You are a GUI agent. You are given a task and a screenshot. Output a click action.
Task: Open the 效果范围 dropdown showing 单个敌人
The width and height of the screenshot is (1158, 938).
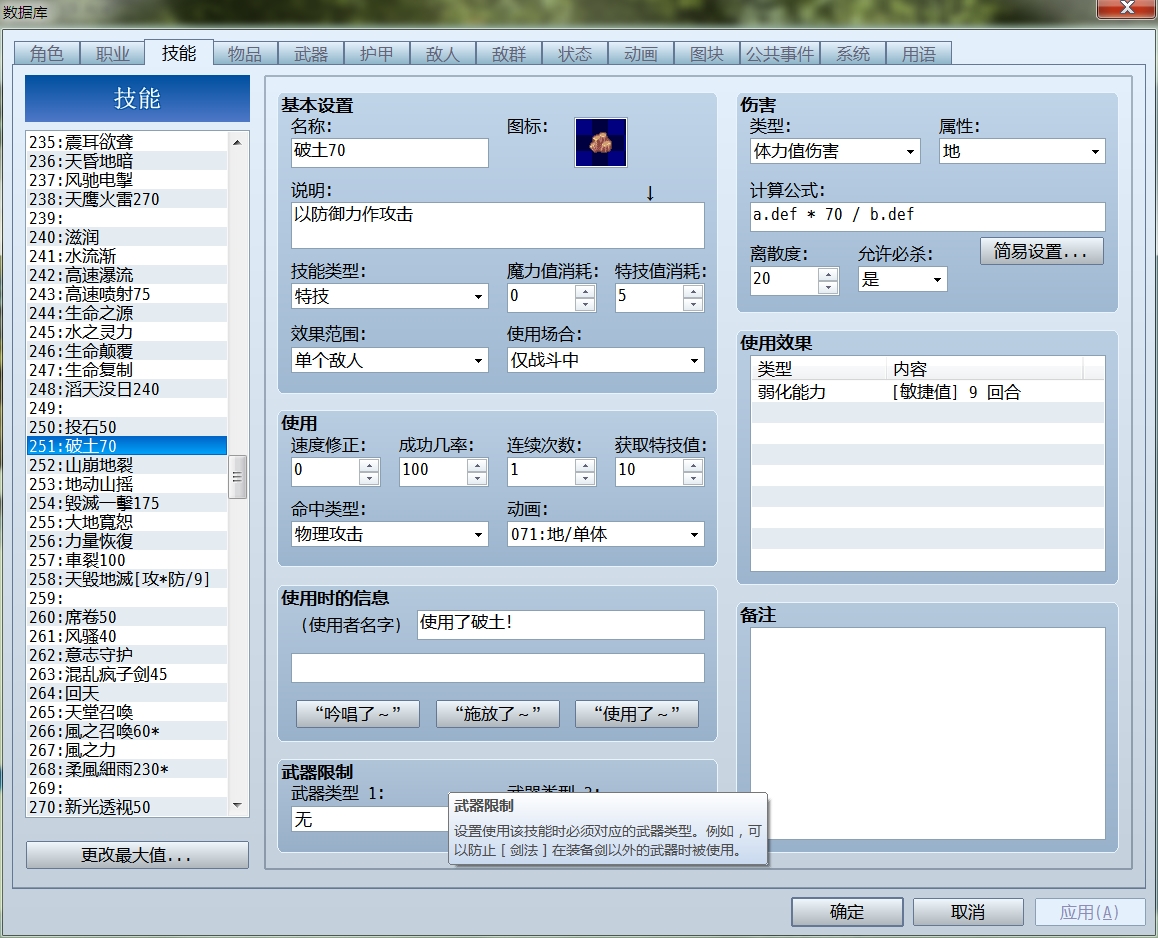pos(389,360)
